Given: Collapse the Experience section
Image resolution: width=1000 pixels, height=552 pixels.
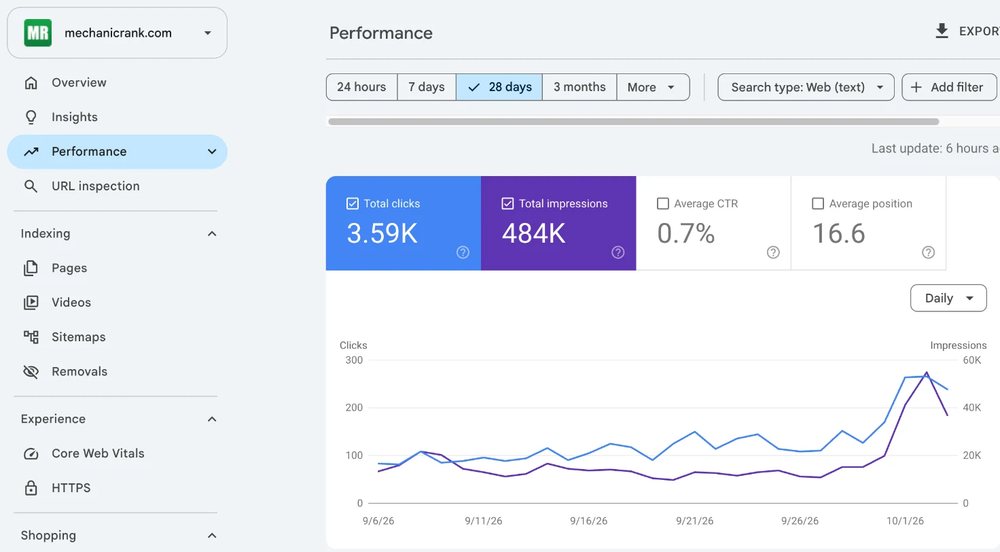Looking at the screenshot, I should click(212, 419).
